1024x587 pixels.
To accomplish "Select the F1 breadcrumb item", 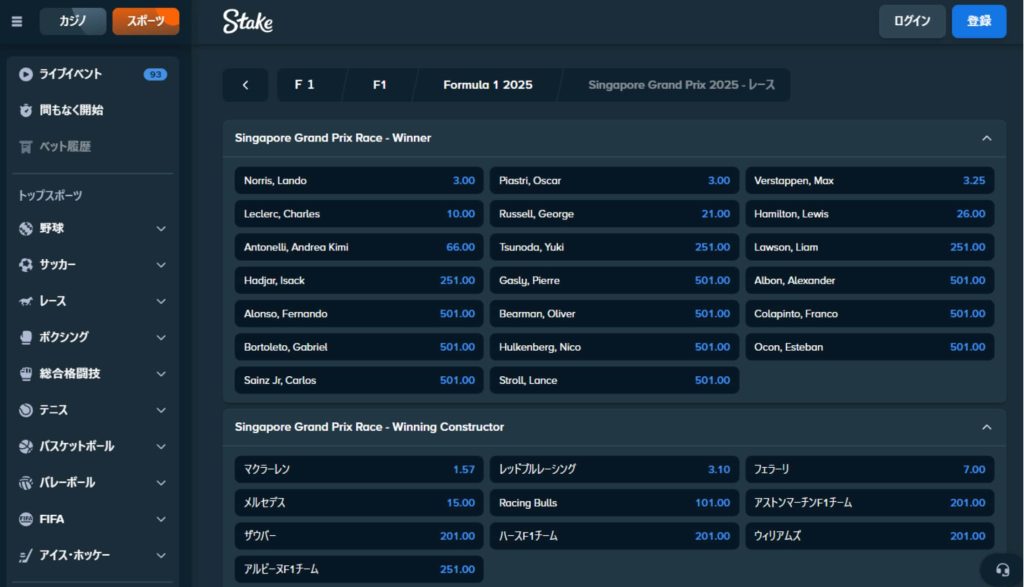I will 379,85.
